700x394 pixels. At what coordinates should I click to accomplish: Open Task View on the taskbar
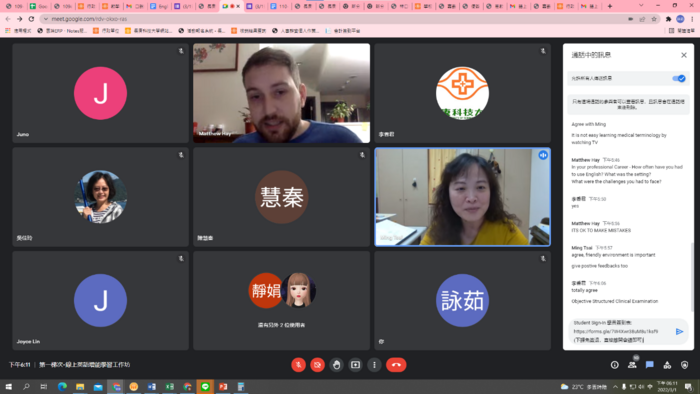(x=43, y=386)
